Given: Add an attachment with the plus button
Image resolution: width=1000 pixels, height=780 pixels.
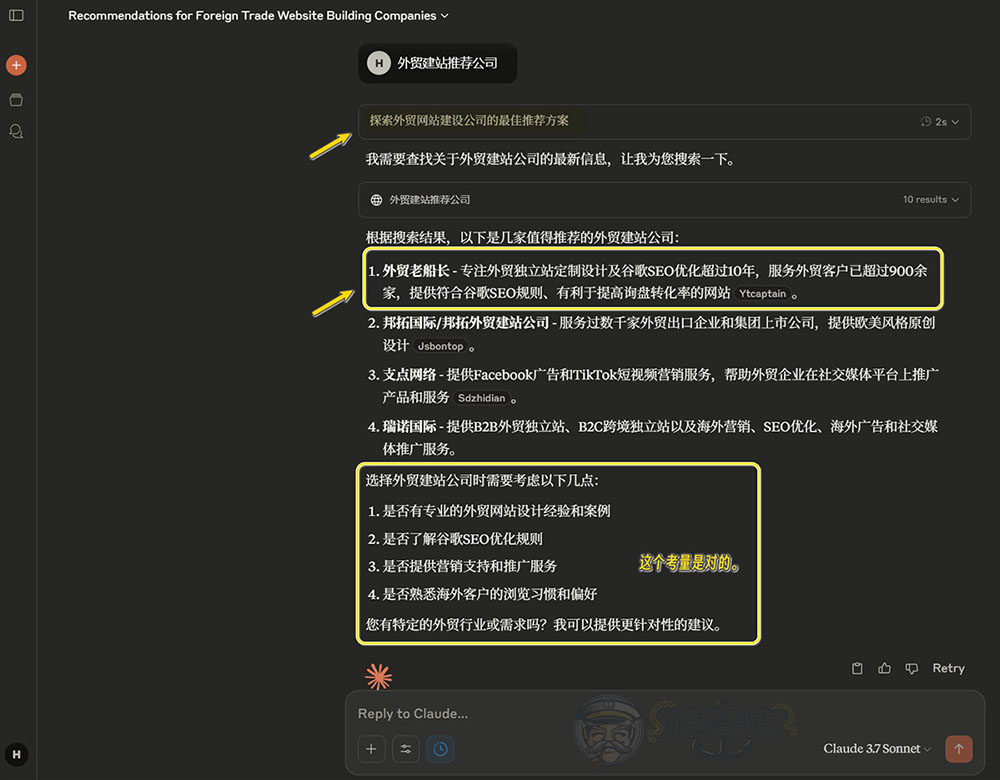Looking at the screenshot, I should click(371, 749).
